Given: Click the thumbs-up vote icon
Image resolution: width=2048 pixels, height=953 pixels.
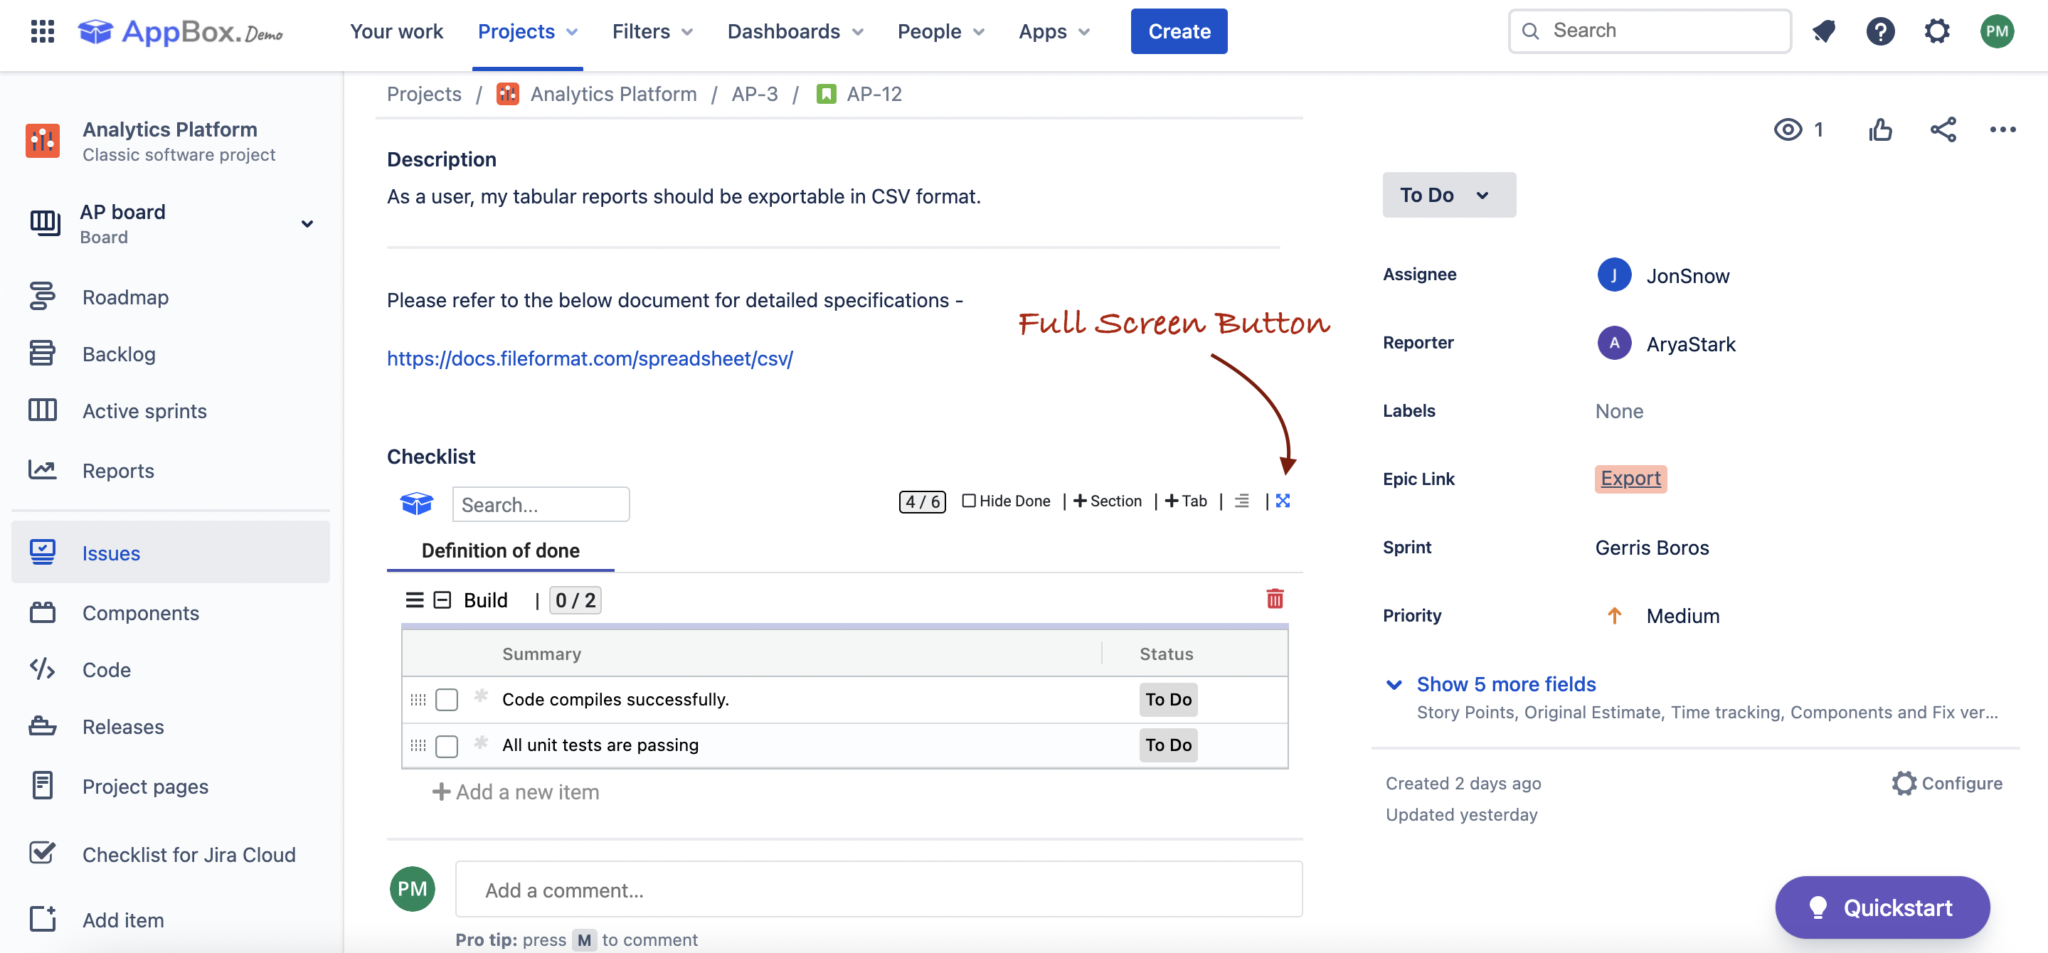Looking at the screenshot, I should point(1880,130).
